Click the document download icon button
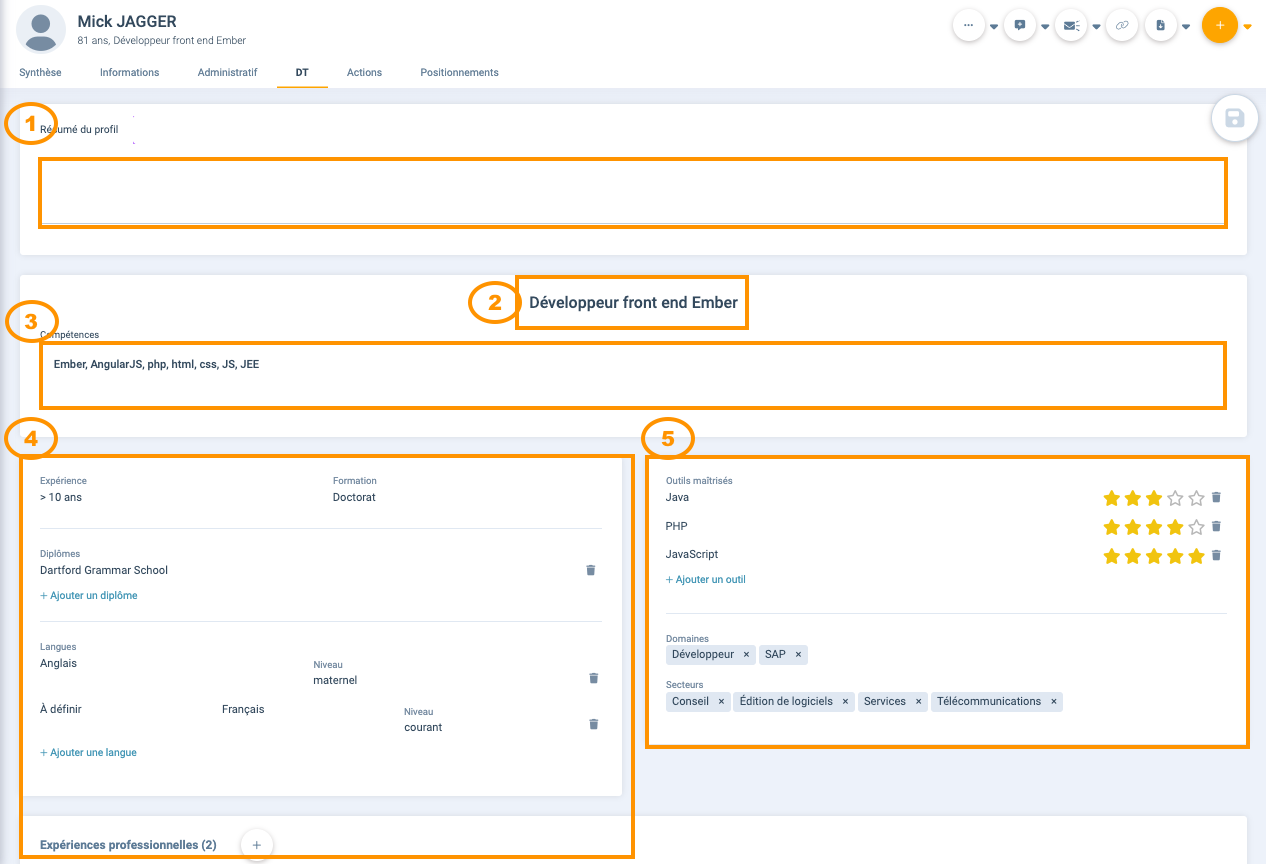The width and height of the screenshot is (1266, 864). (x=1160, y=25)
